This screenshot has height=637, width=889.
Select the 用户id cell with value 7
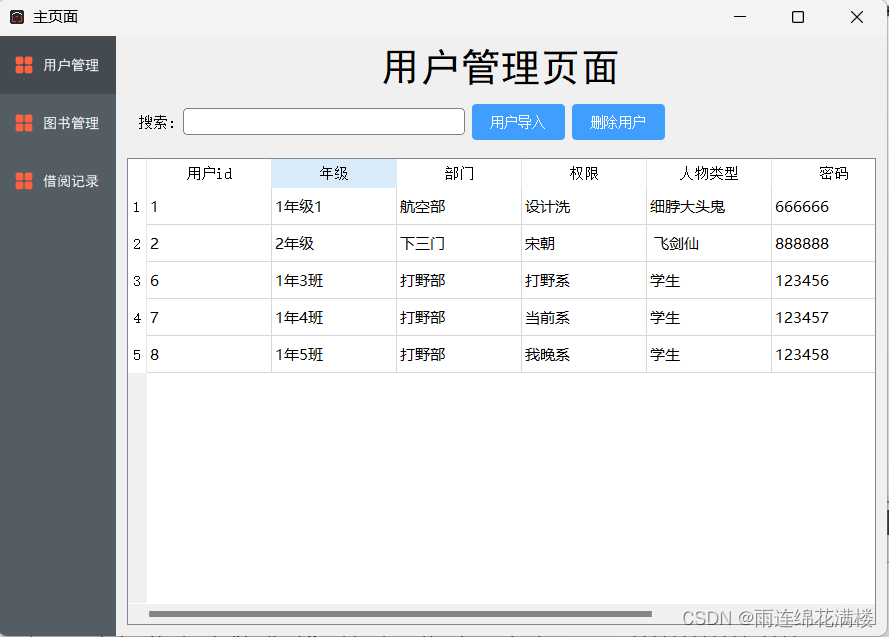[209, 318]
